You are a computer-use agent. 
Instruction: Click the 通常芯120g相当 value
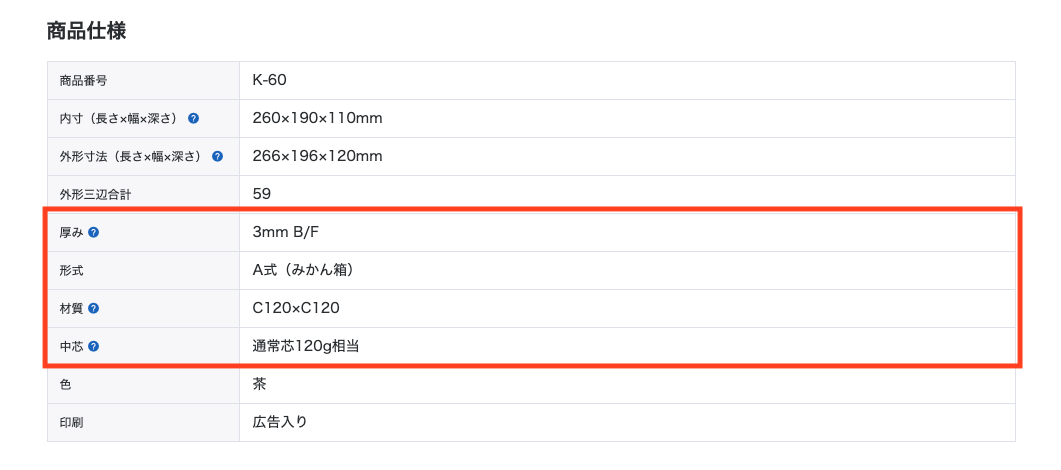pos(306,346)
